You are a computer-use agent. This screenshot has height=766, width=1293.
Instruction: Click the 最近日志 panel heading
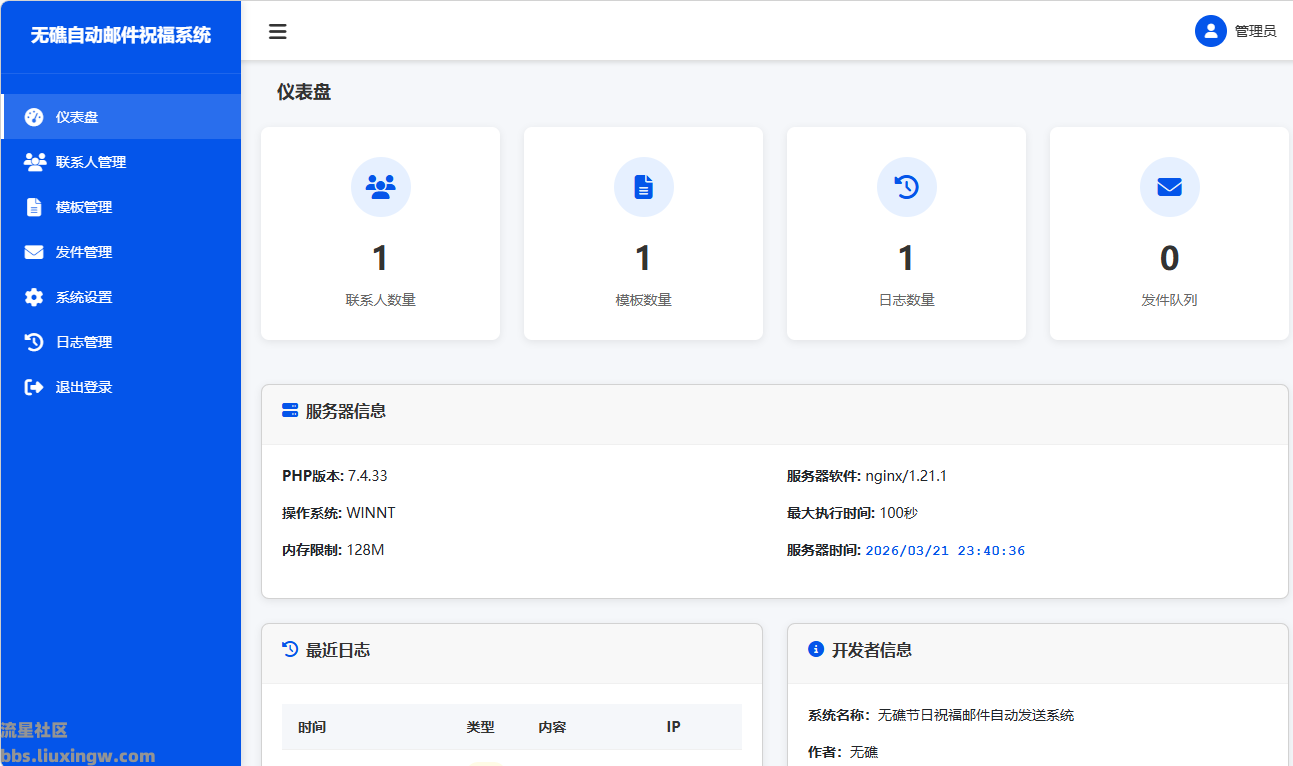(338, 650)
